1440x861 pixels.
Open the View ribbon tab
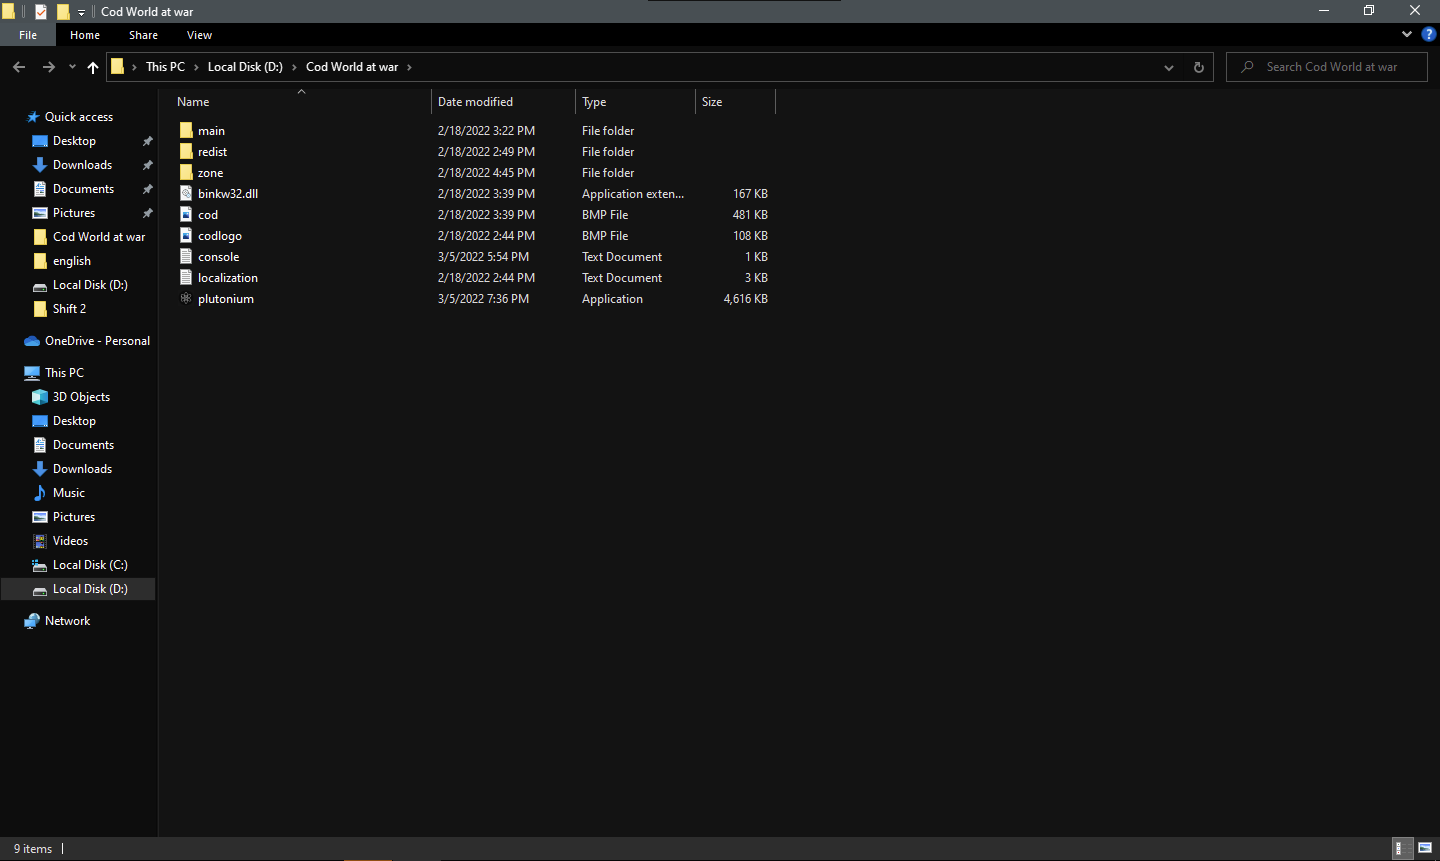click(199, 35)
